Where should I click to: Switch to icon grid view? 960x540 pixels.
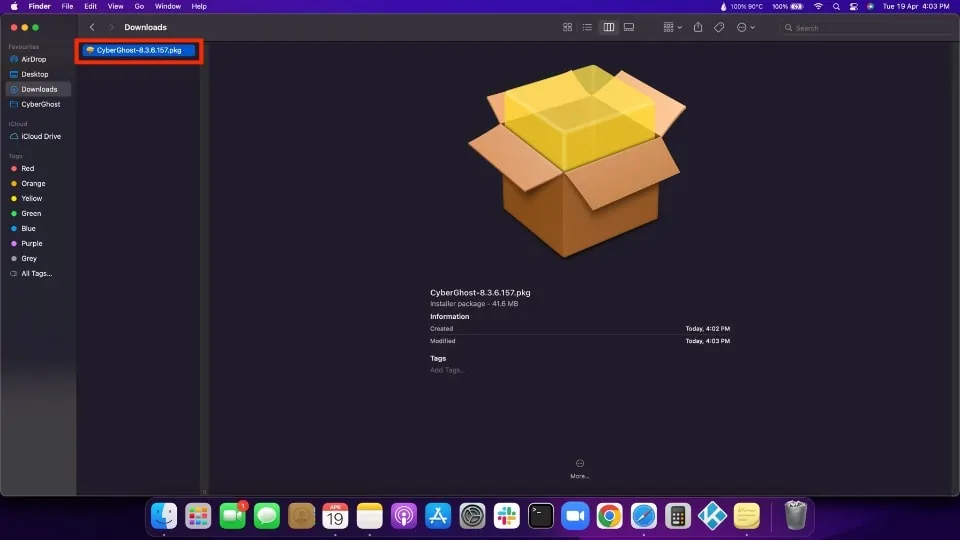point(568,27)
